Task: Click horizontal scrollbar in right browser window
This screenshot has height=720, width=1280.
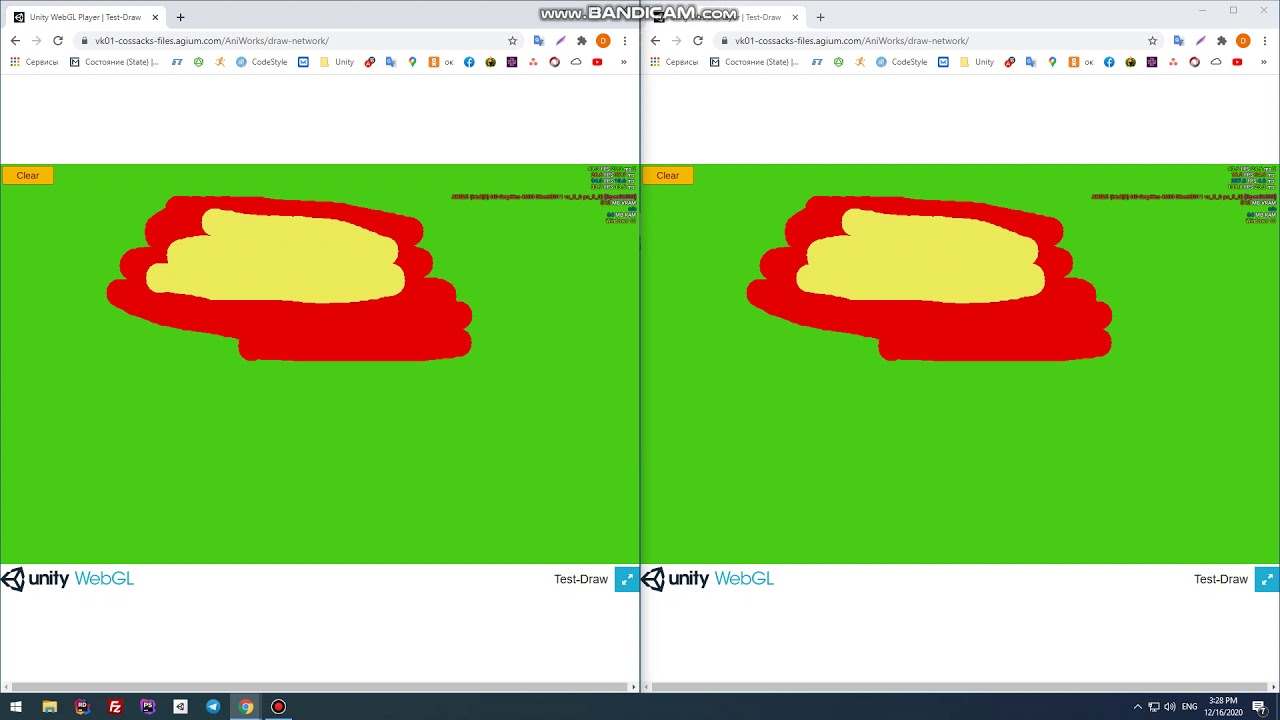Action: 959,687
